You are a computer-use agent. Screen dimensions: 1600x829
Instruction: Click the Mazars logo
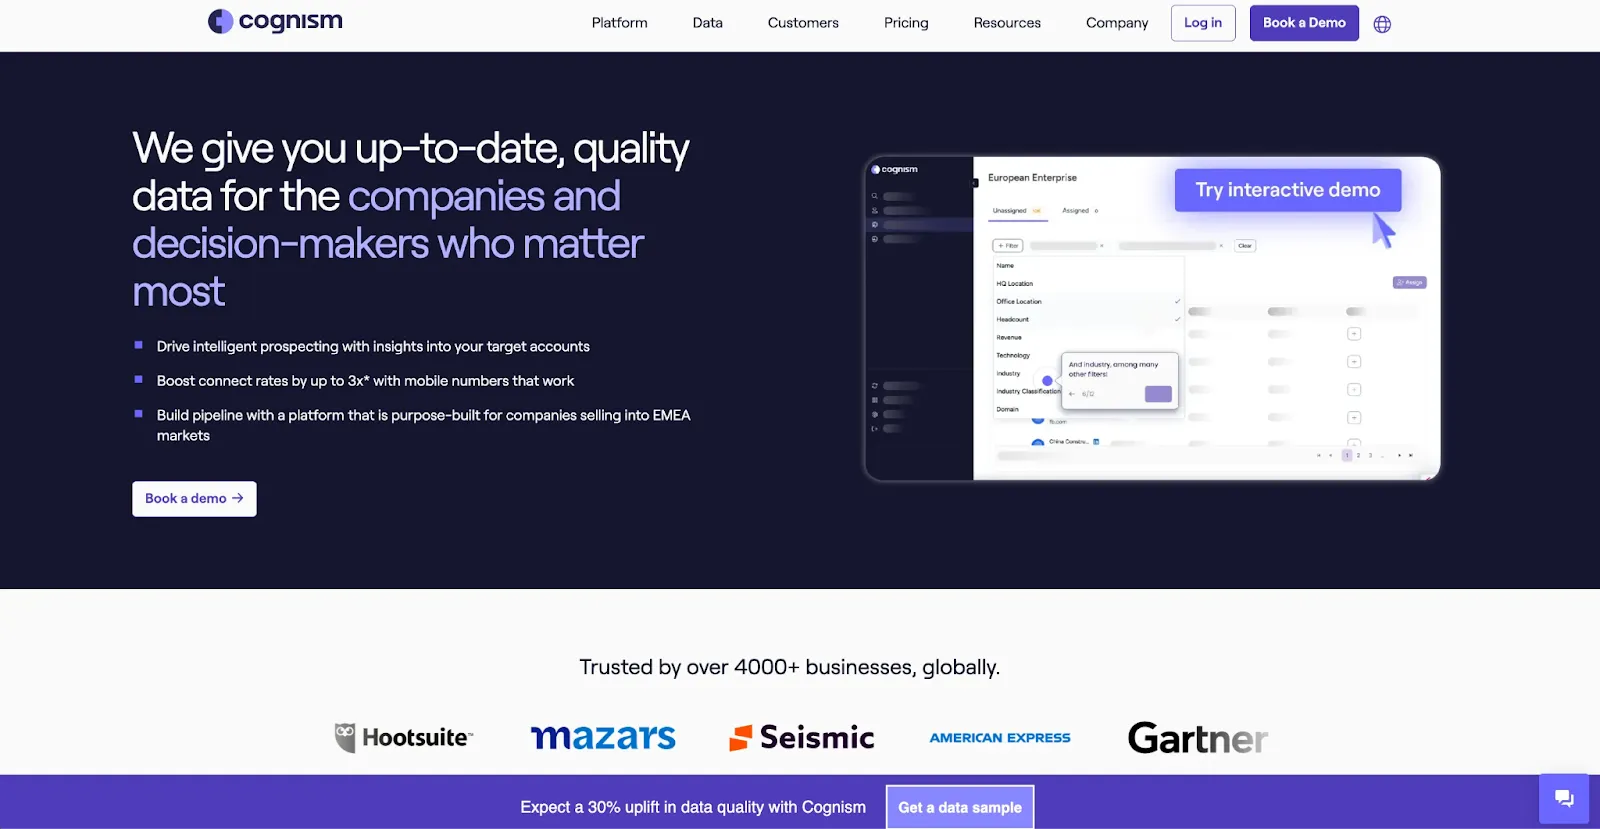(603, 738)
